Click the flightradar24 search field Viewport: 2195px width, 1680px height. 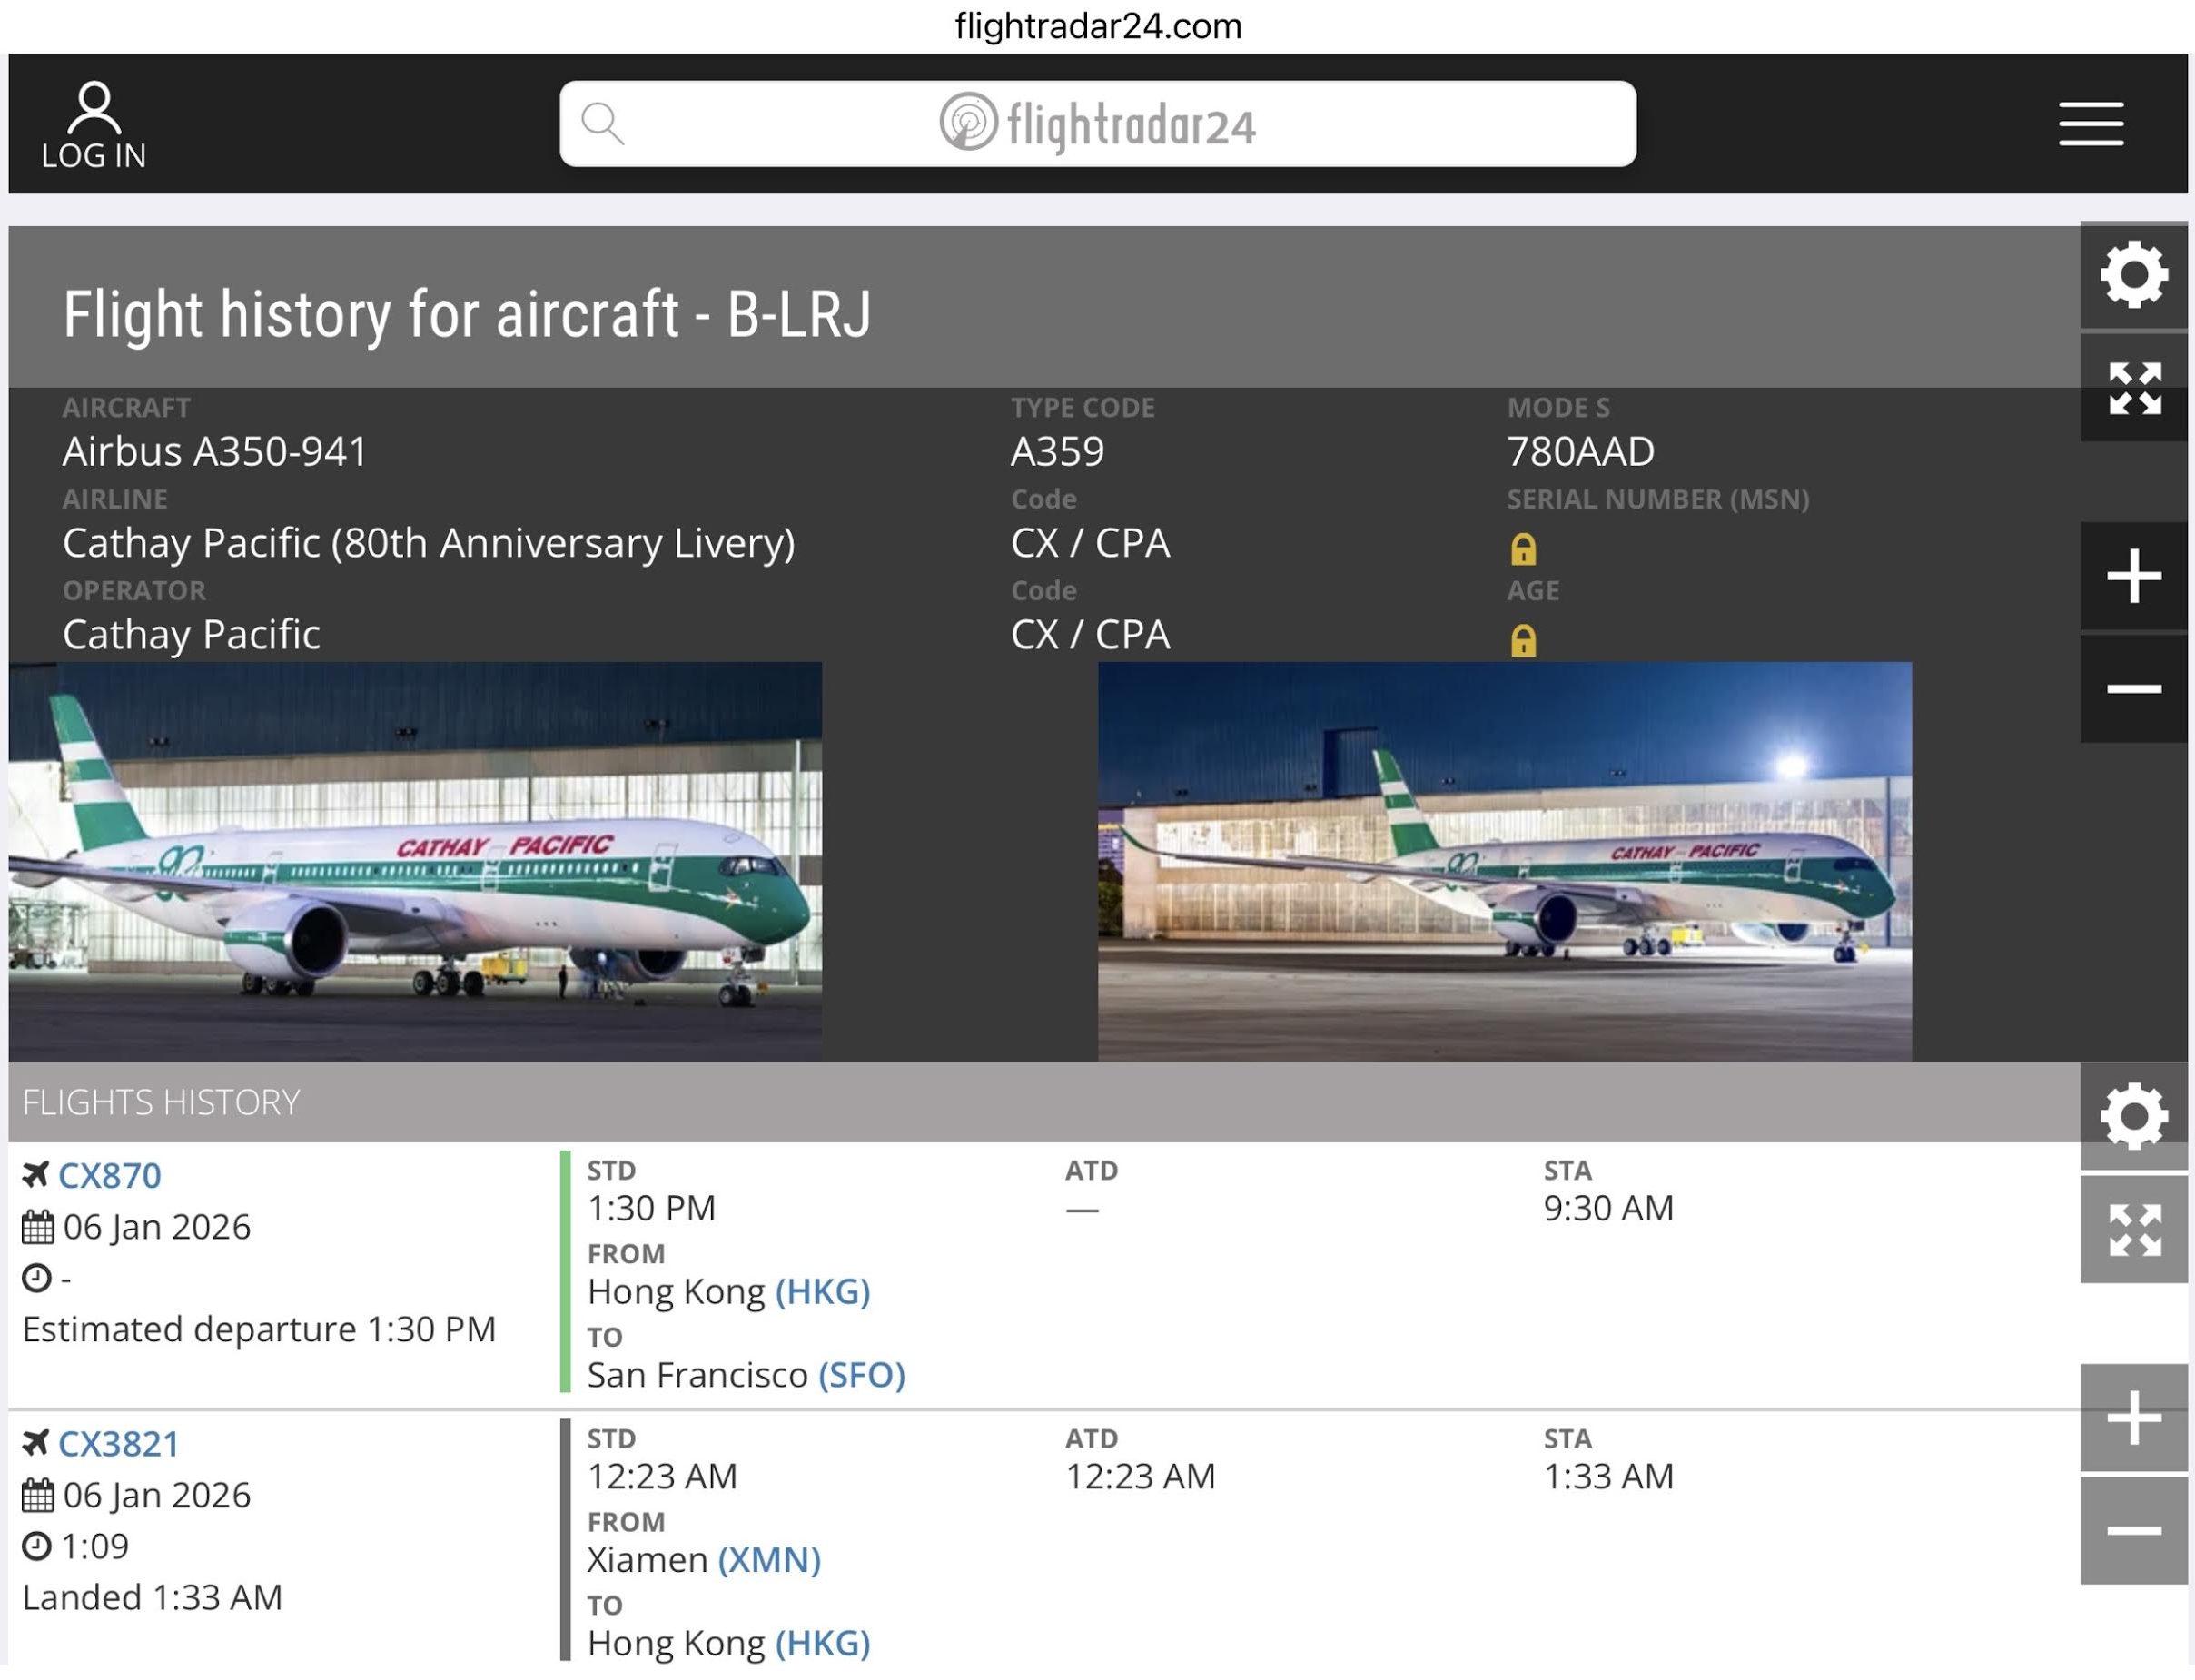pyautogui.click(x=1100, y=124)
